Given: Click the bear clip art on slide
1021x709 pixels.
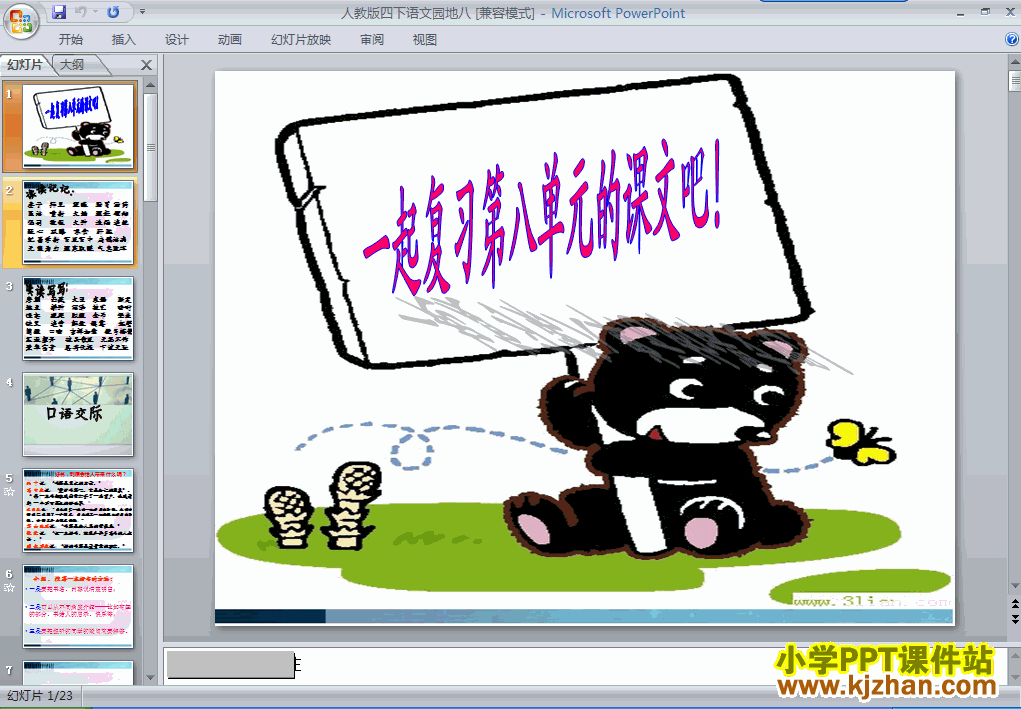Looking at the screenshot, I should tap(658, 439).
